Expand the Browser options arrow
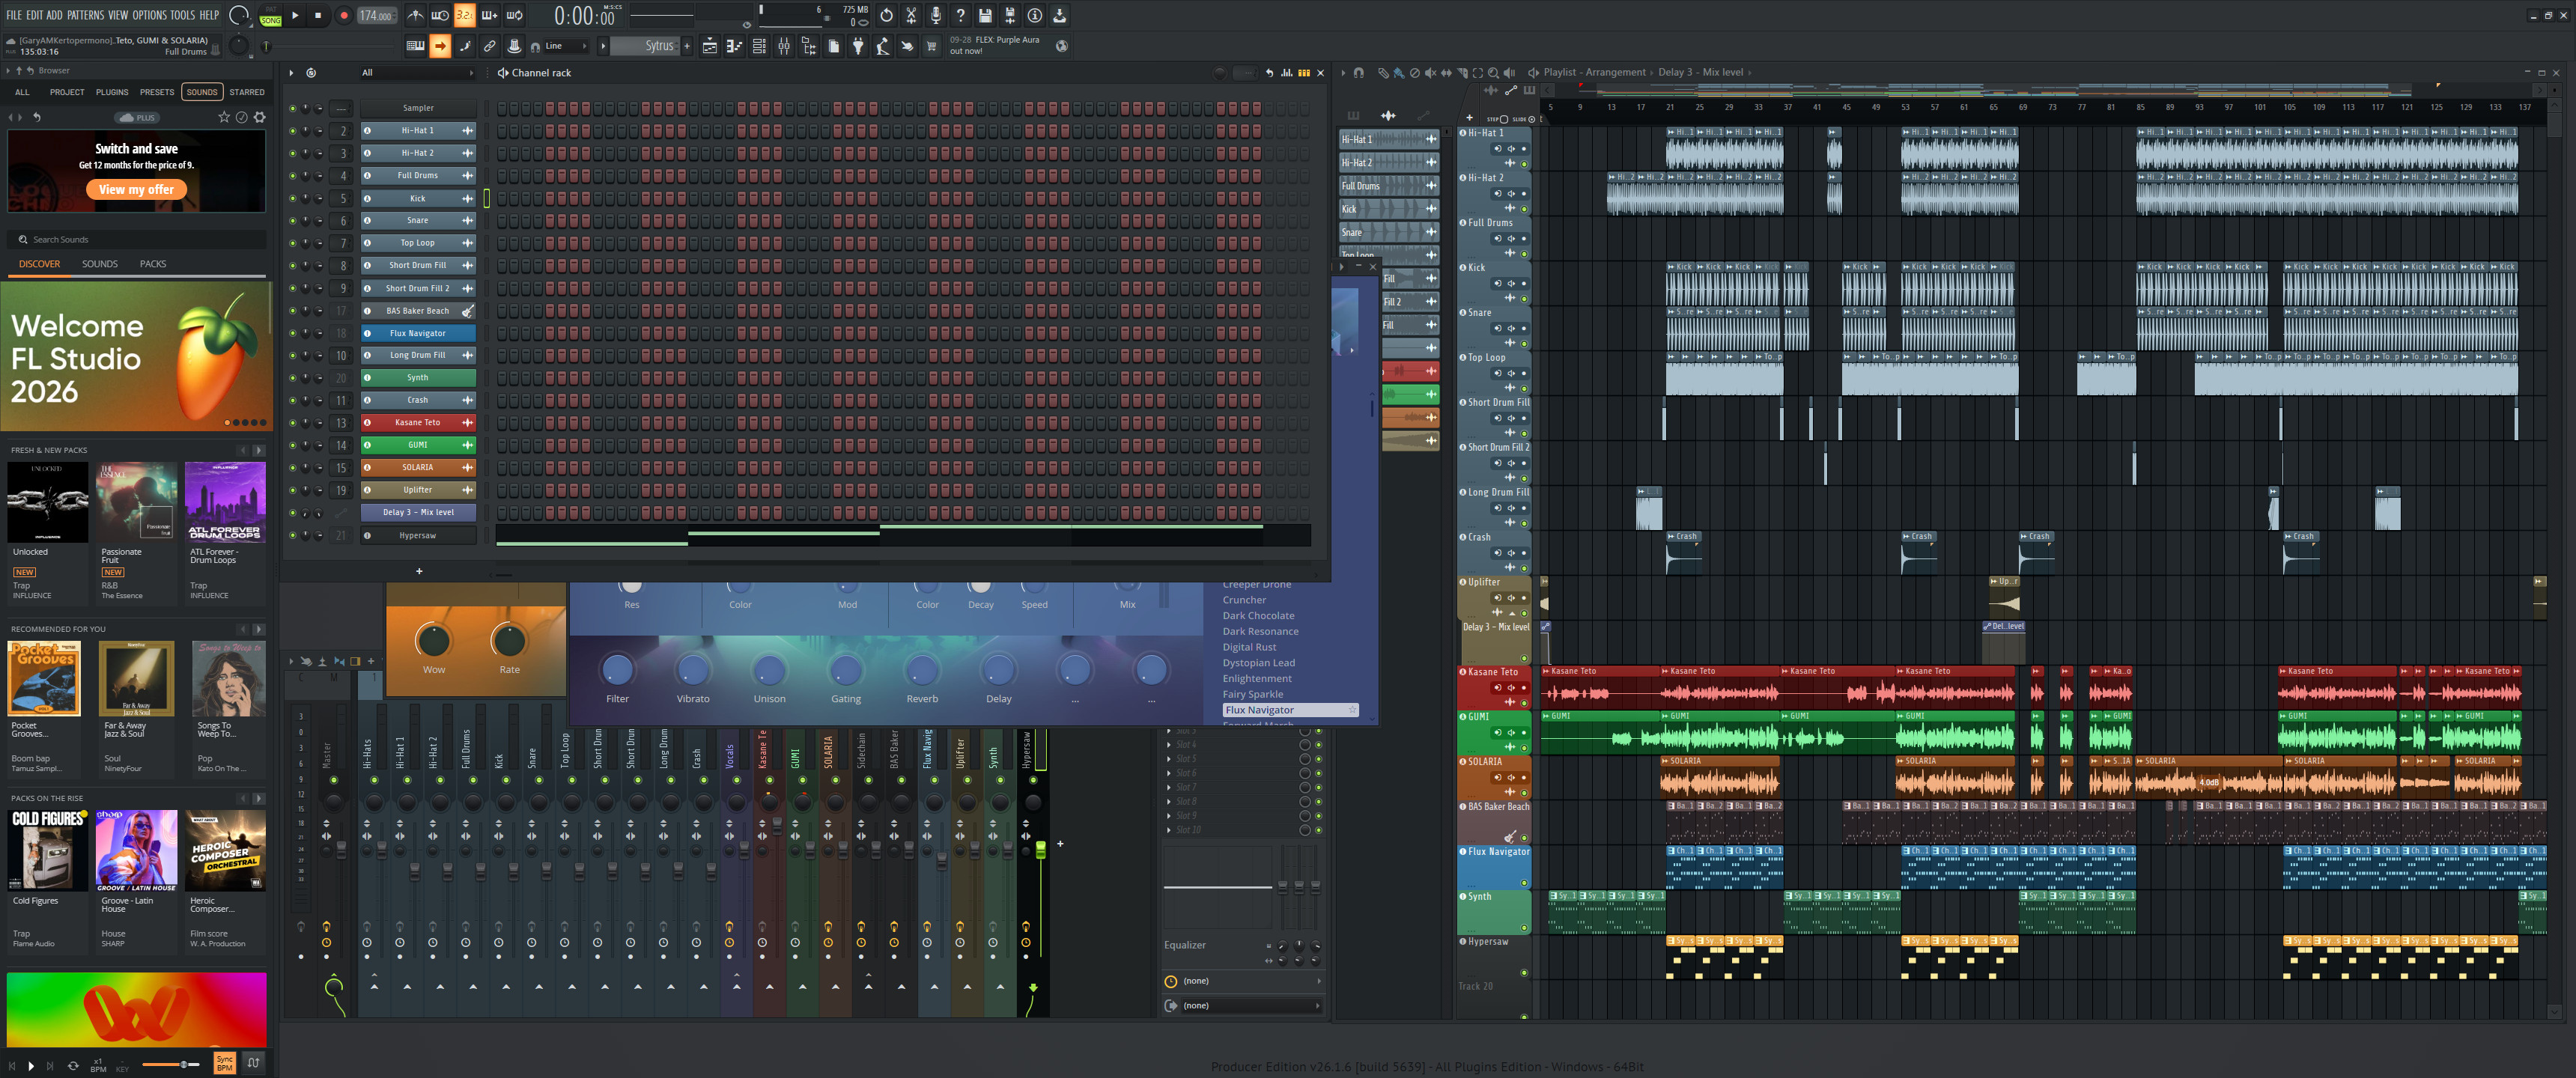The height and width of the screenshot is (1078, 2576). point(8,71)
